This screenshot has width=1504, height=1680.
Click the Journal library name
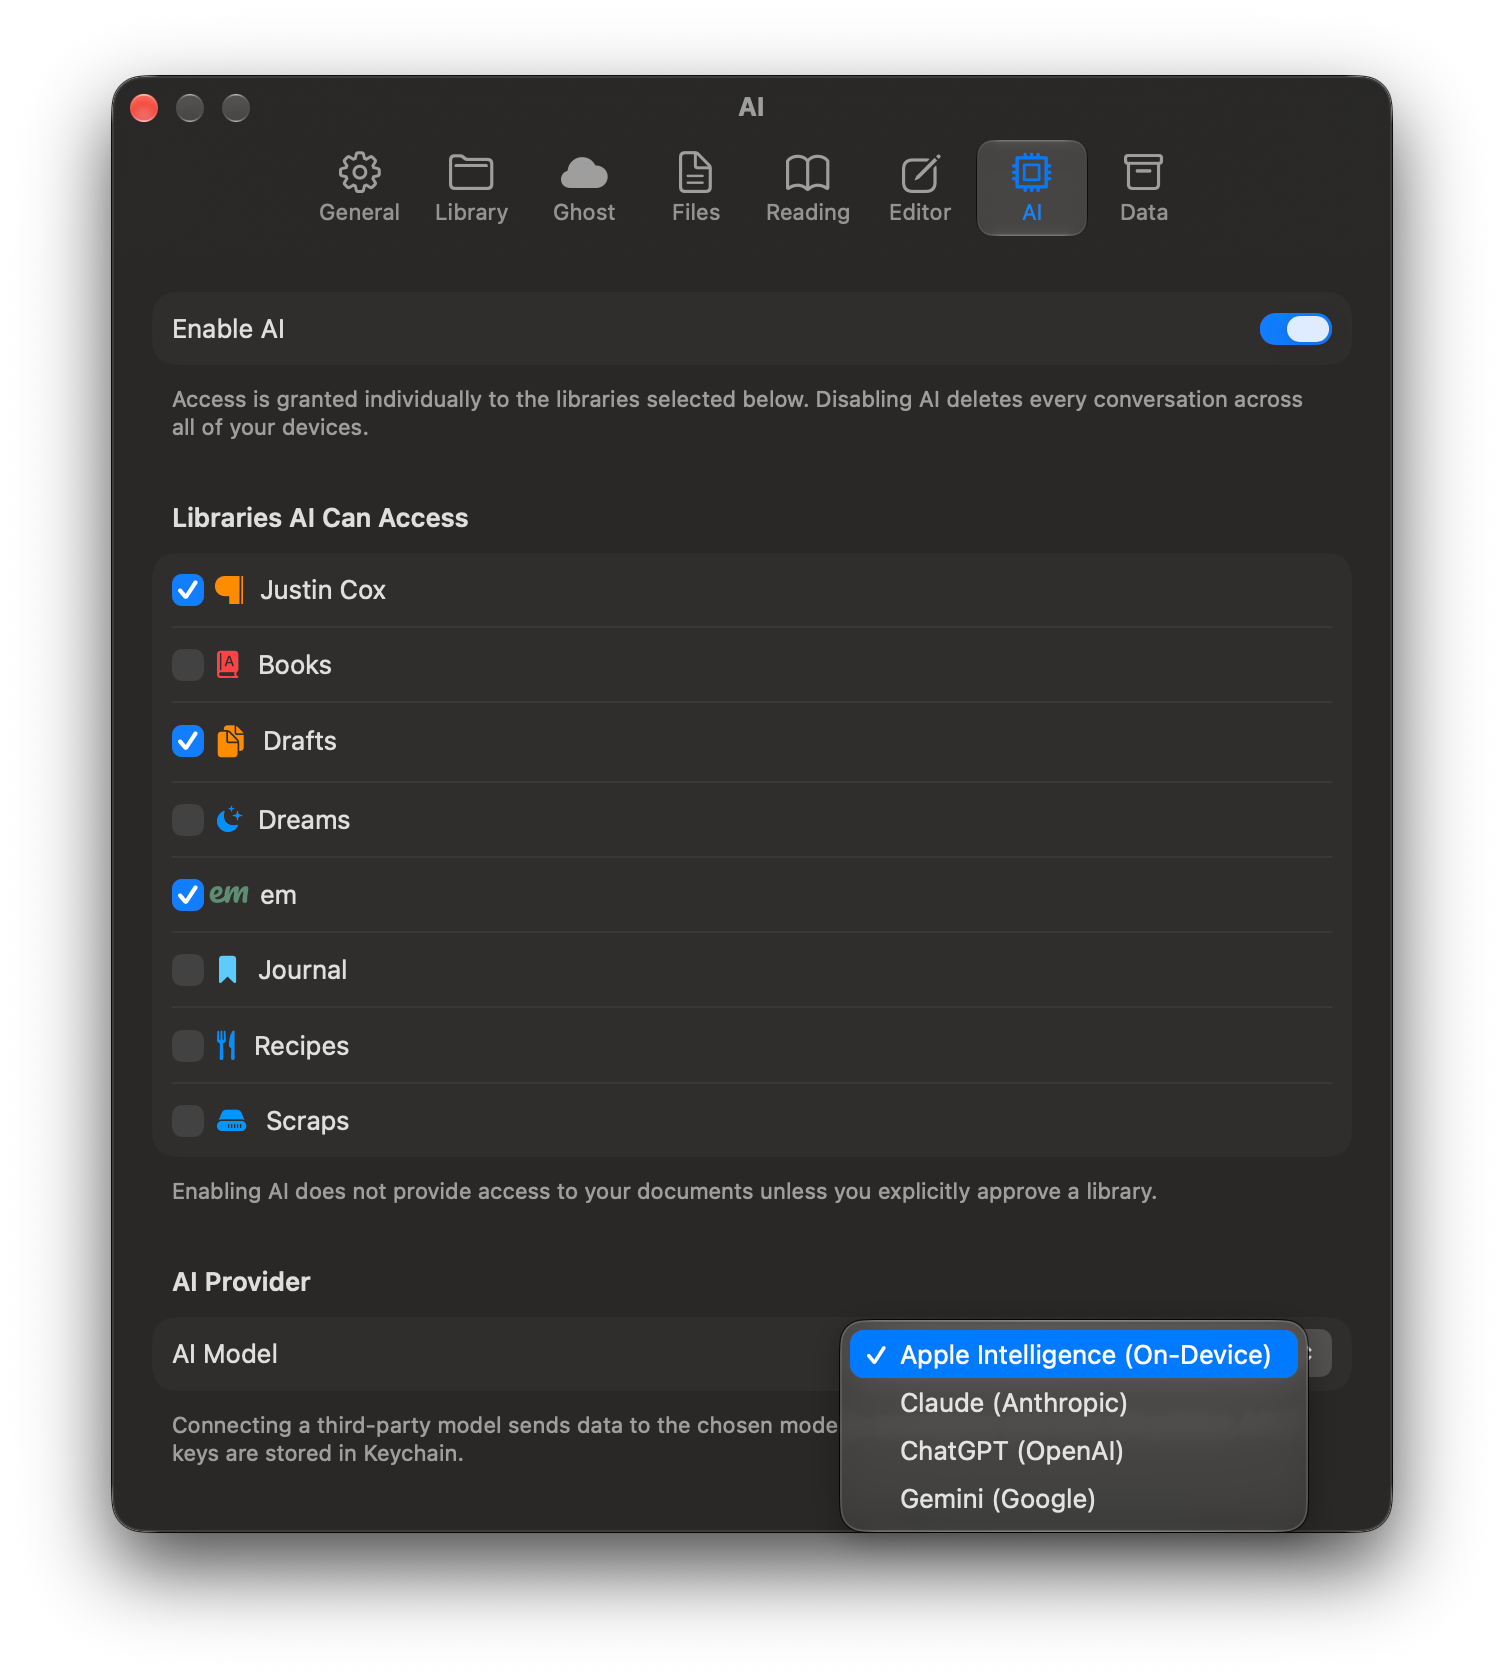tap(303, 970)
